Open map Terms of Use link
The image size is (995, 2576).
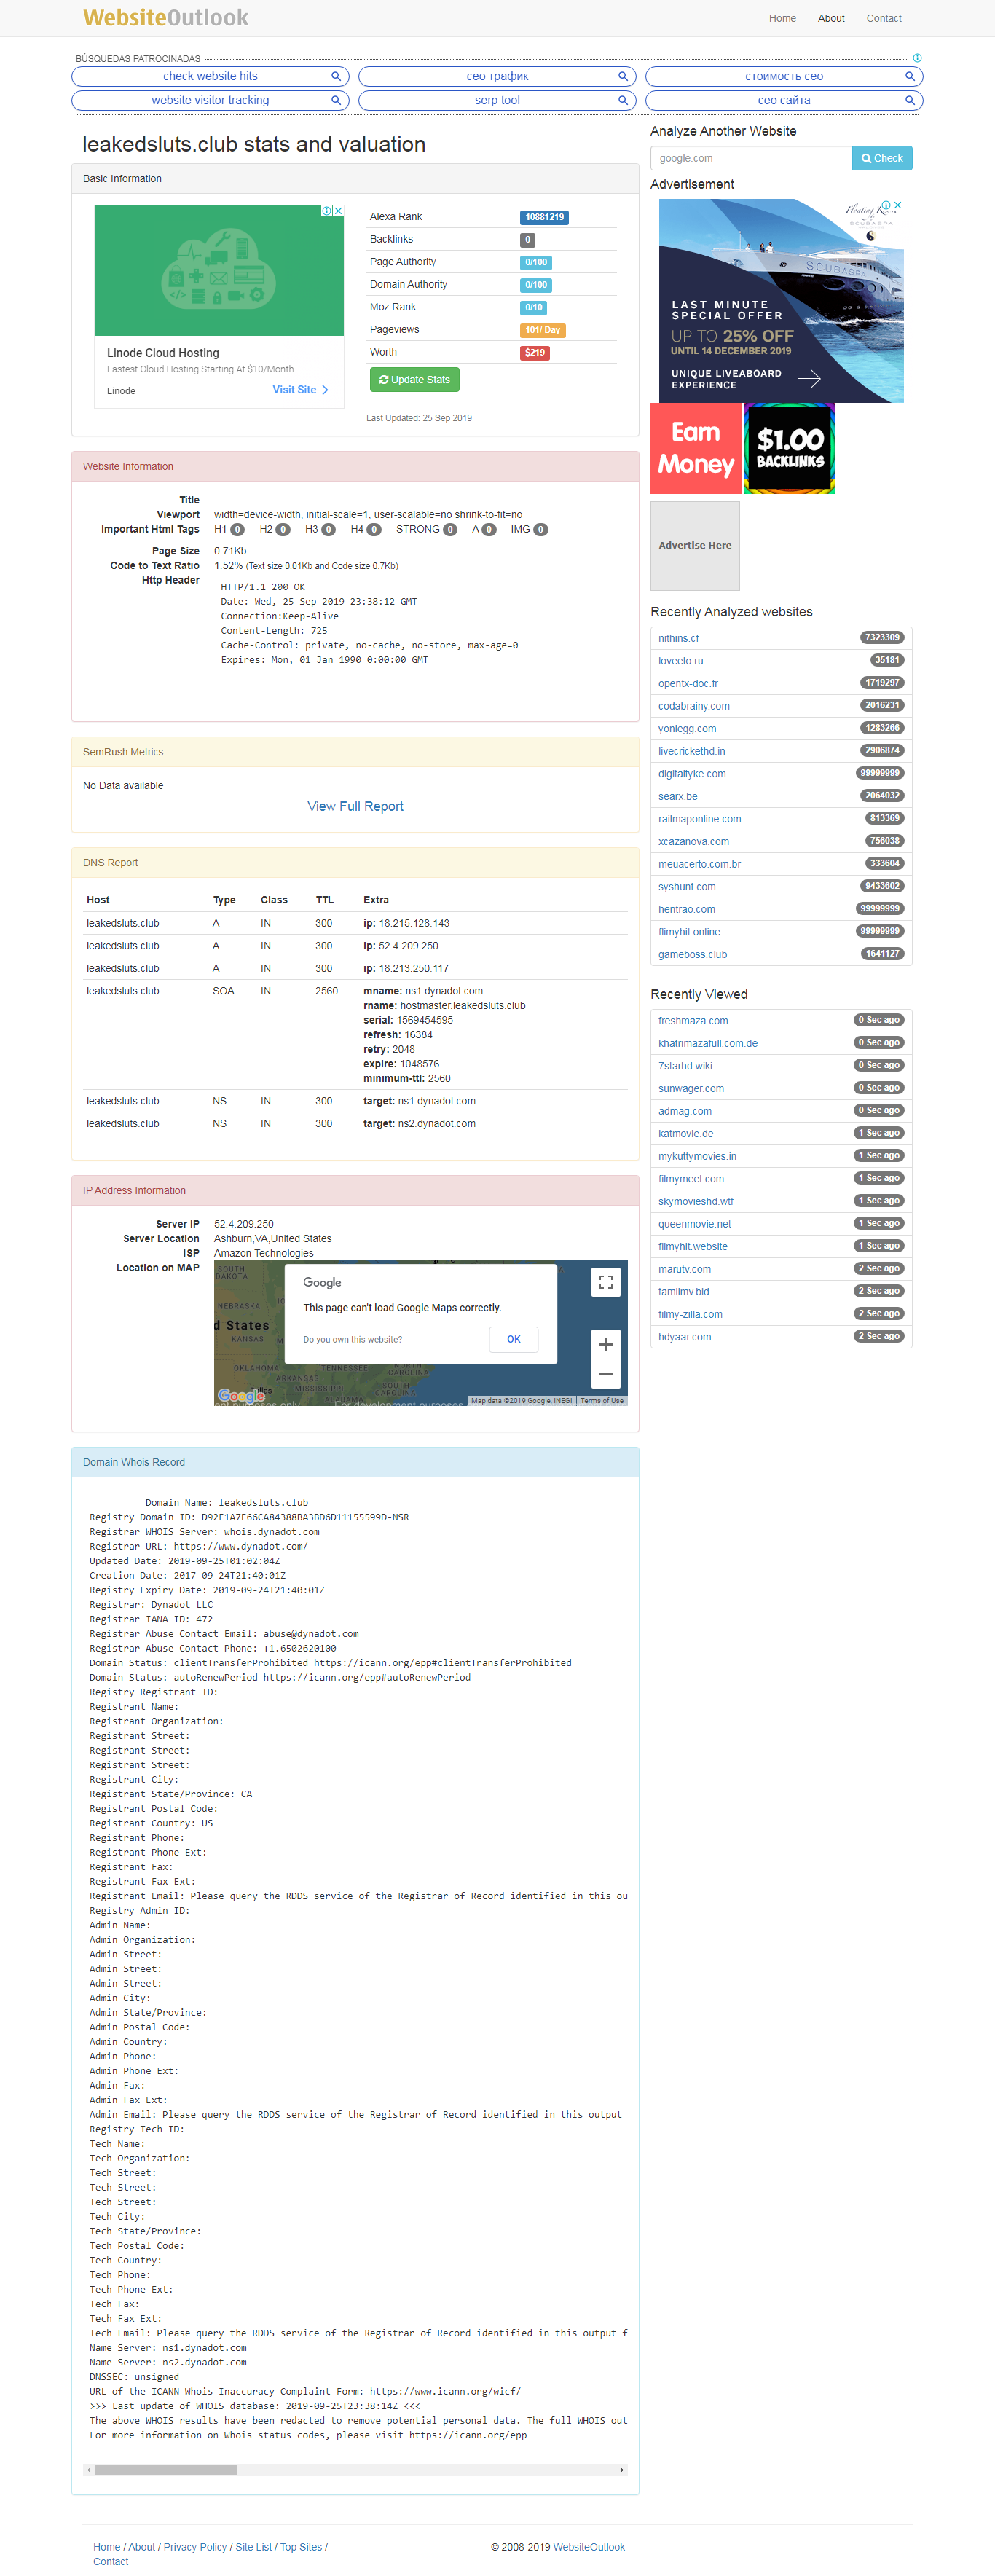(601, 1401)
